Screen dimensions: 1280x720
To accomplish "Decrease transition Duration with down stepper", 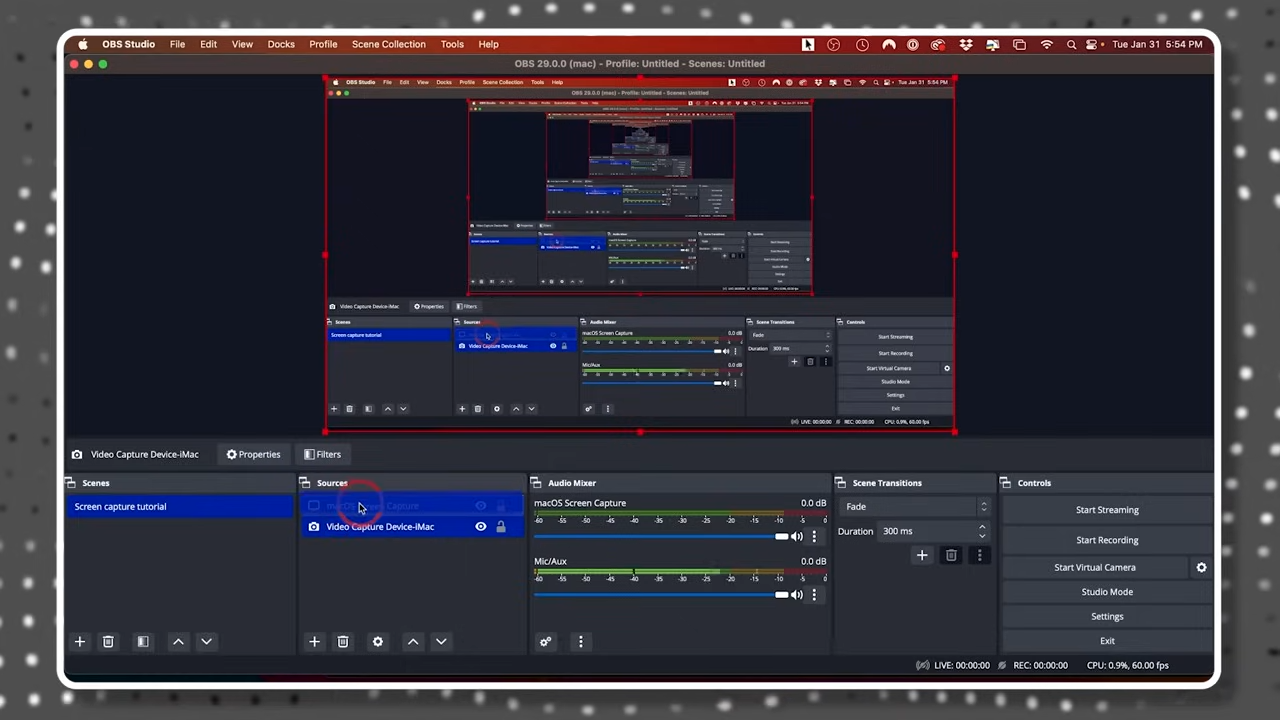I will point(982,536).
